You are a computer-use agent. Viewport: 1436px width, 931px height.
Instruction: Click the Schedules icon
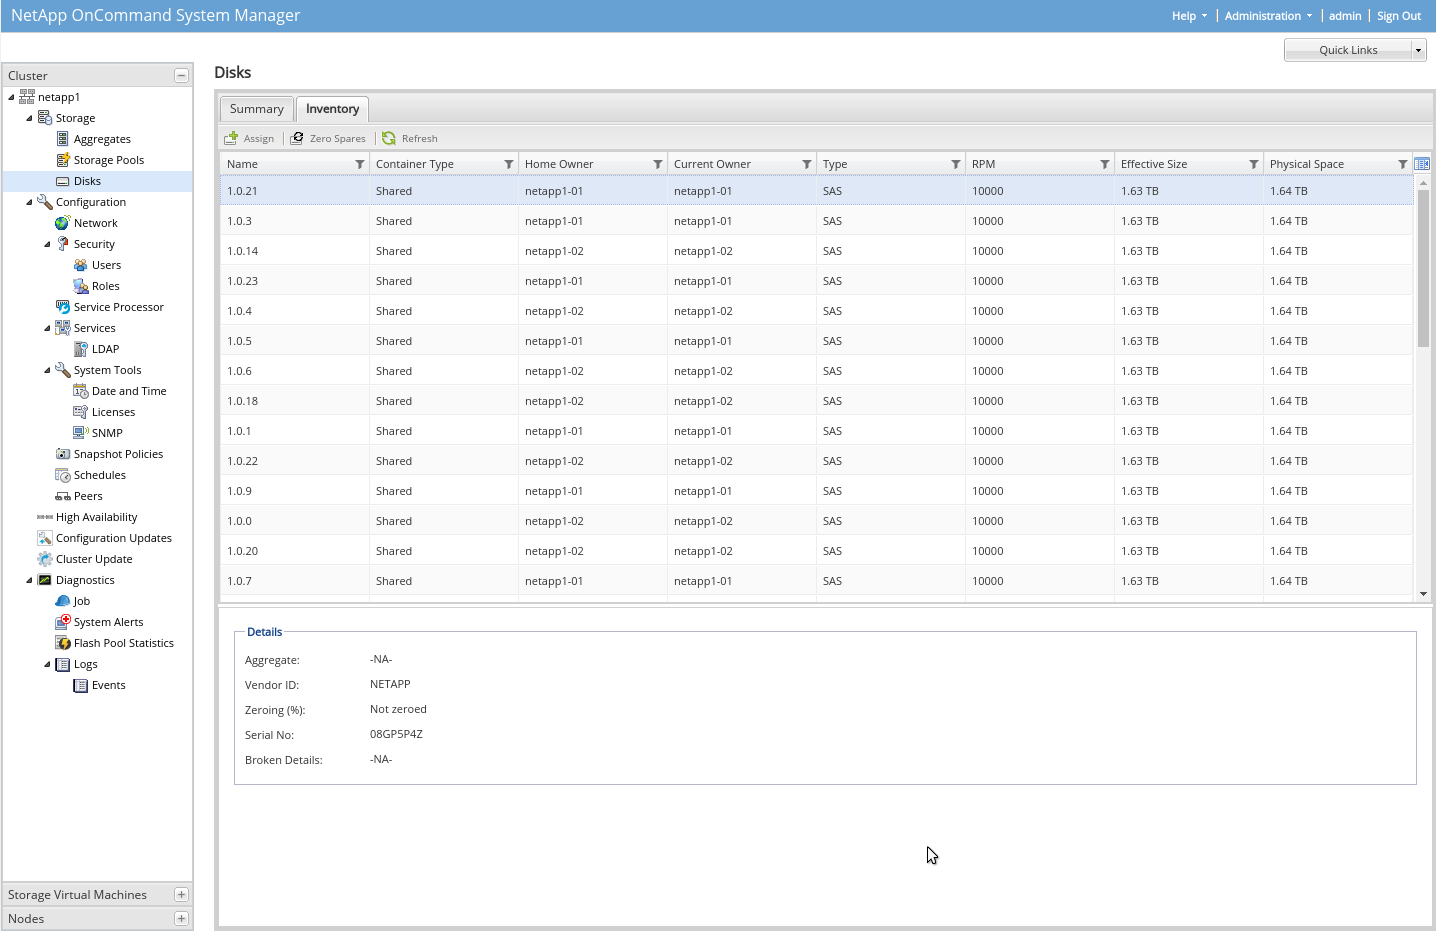coord(63,475)
